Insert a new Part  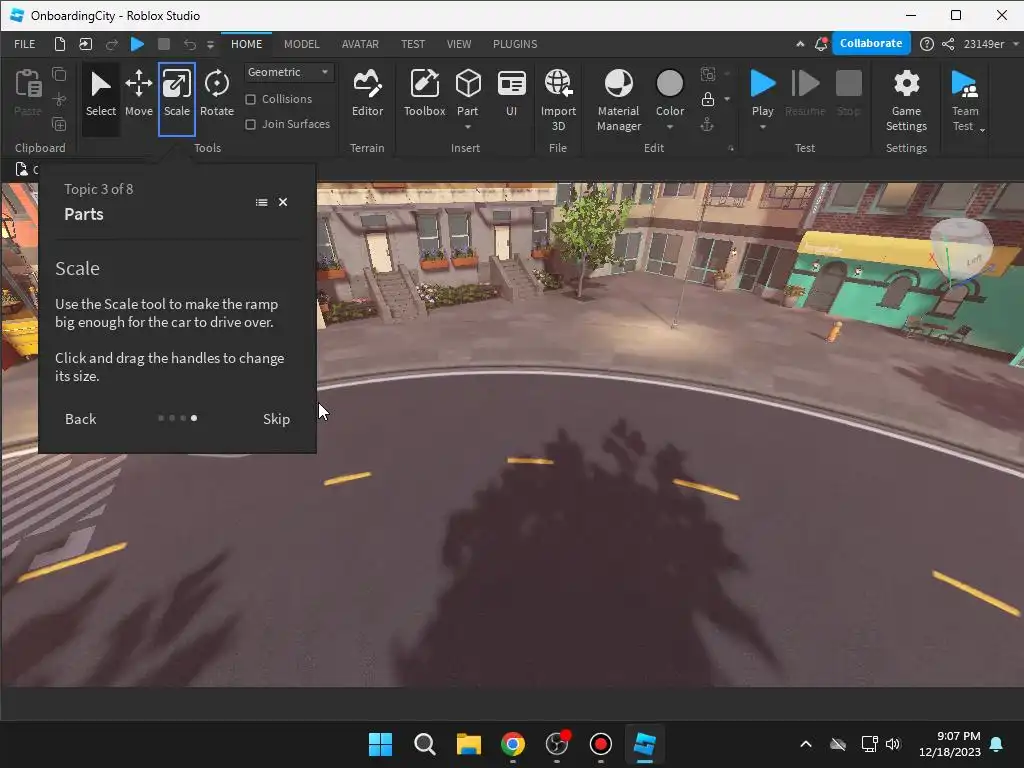(468, 91)
